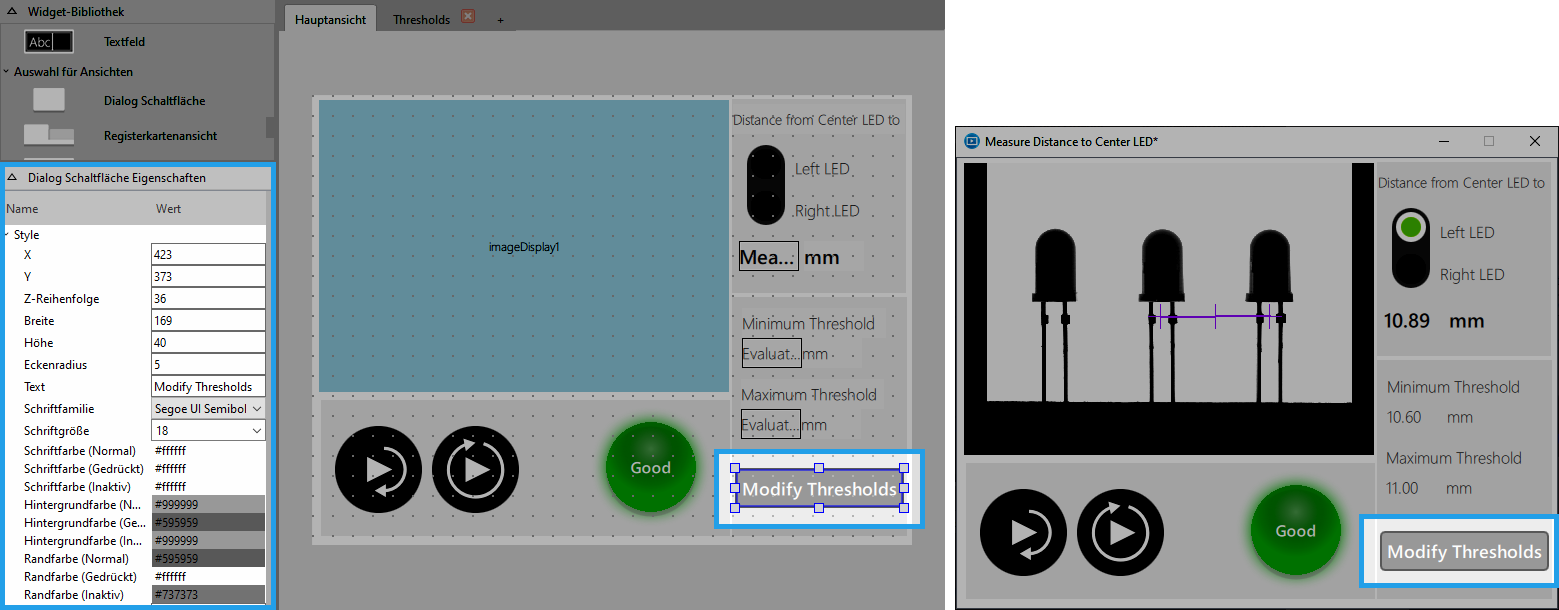Switch to the Hauptansicht tab

point(330,19)
